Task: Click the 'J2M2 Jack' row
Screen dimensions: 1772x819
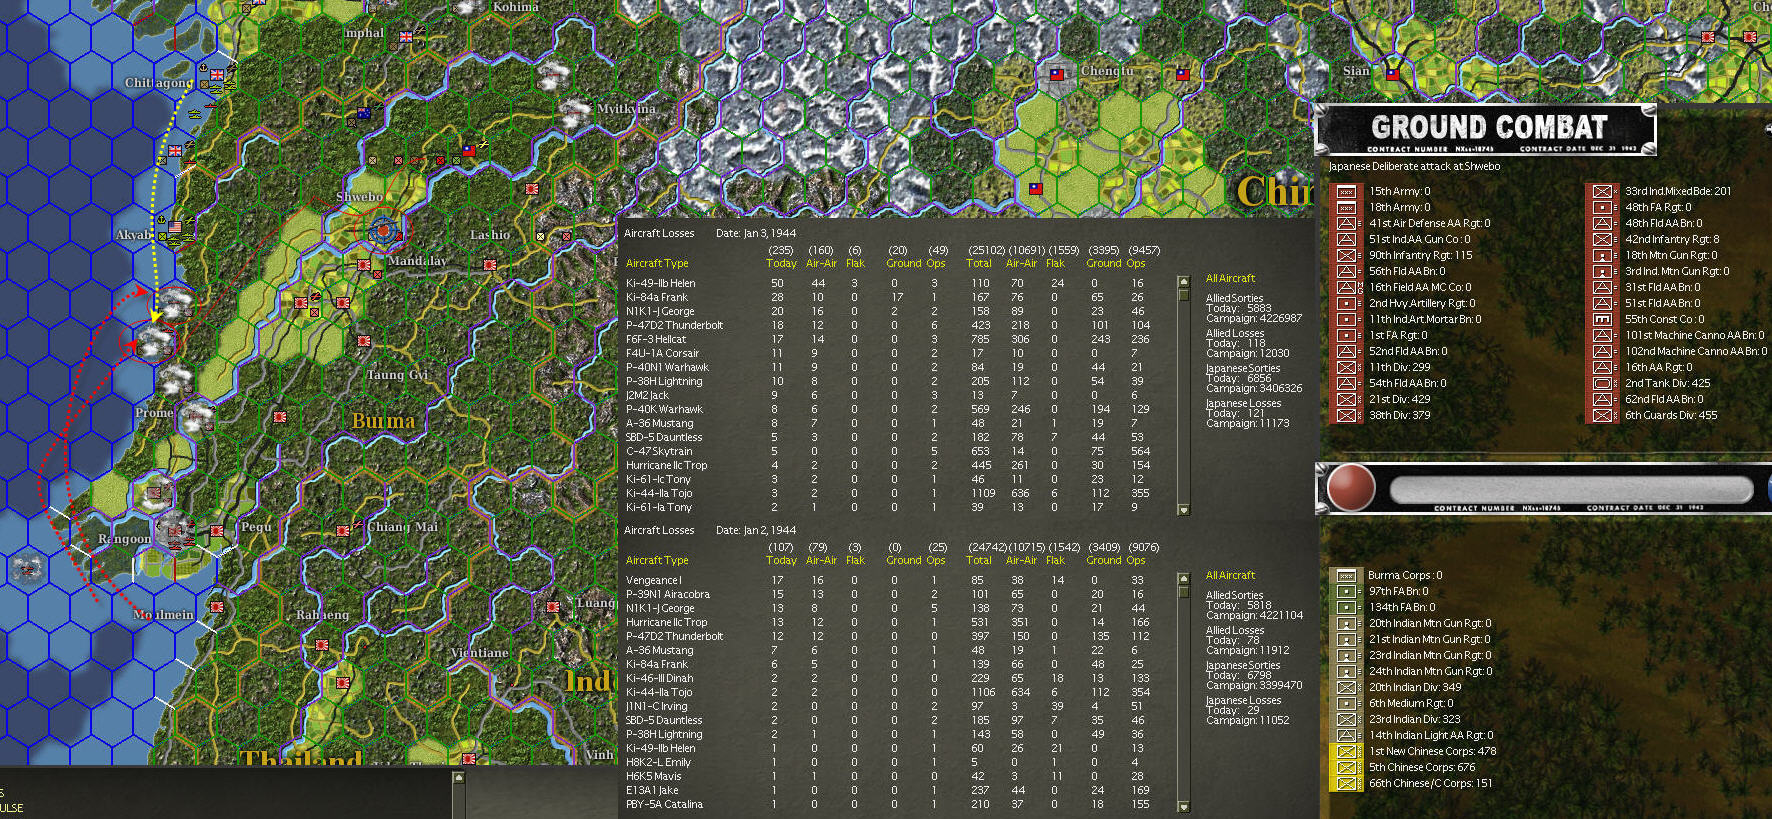Action: (888, 395)
